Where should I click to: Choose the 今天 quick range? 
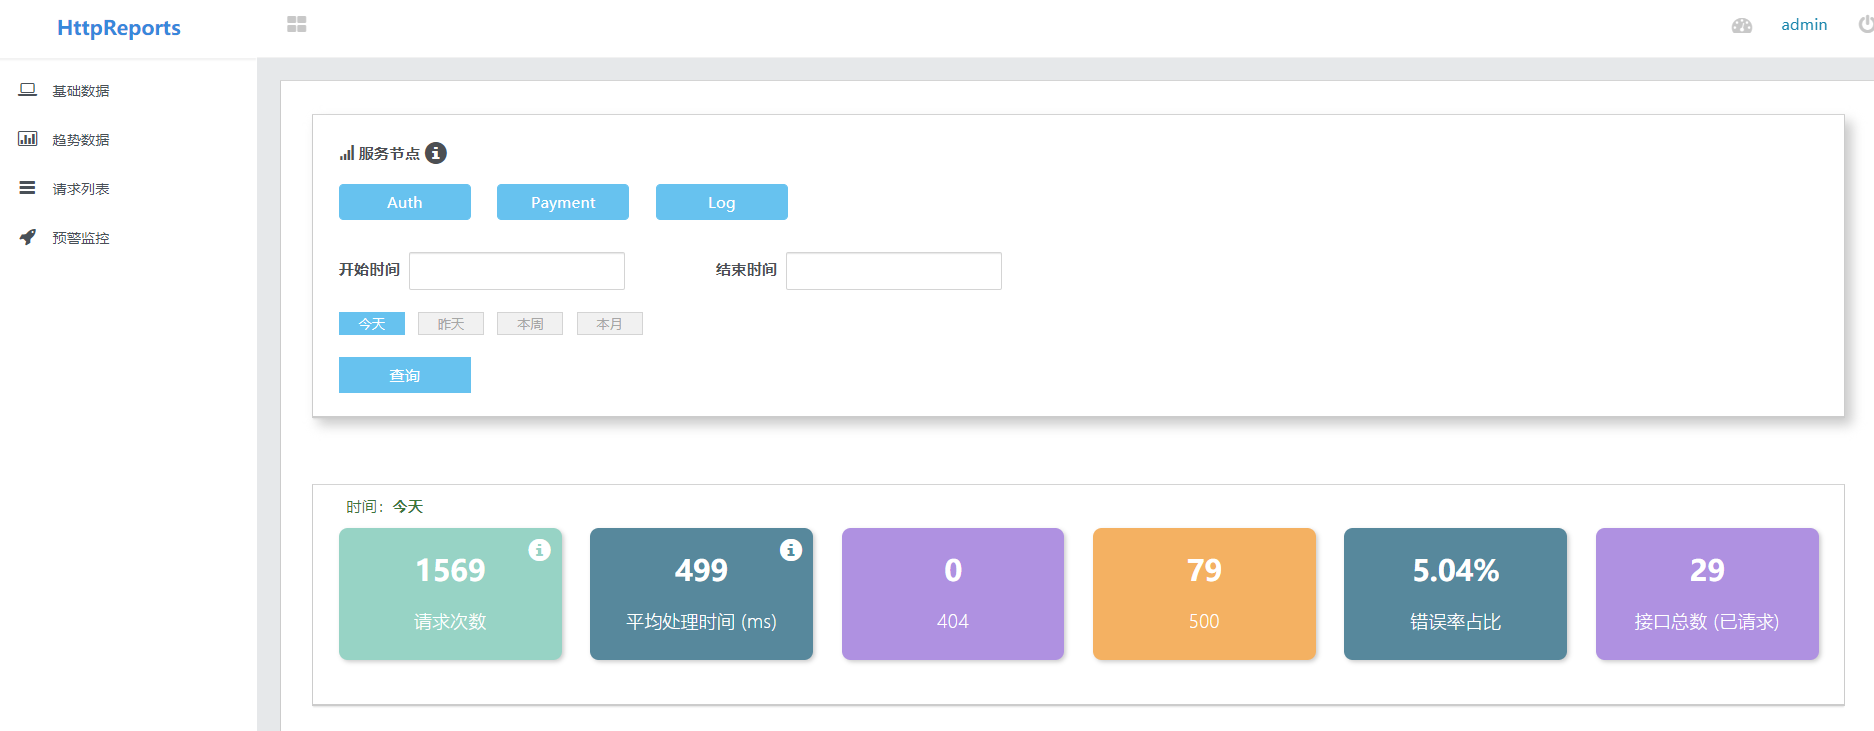[x=372, y=324]
